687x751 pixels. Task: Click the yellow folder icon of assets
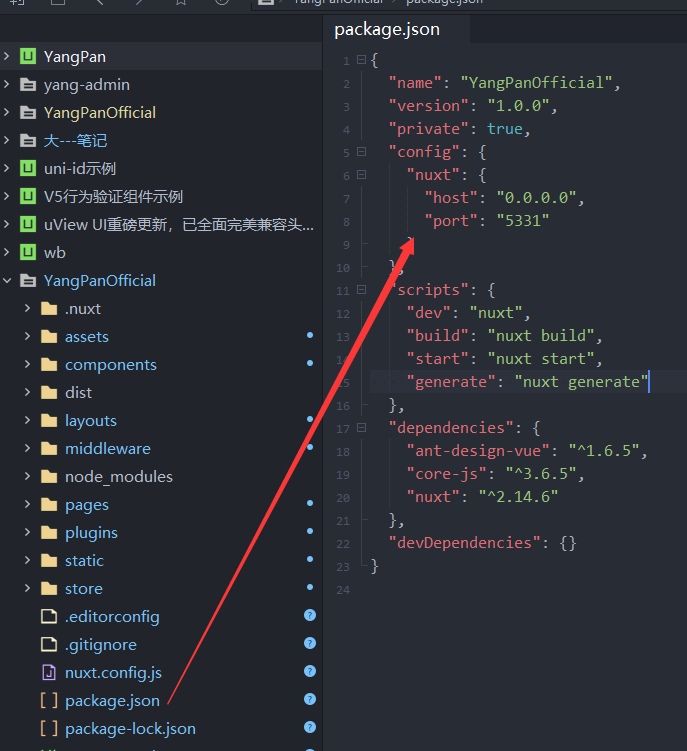[49, 337]
